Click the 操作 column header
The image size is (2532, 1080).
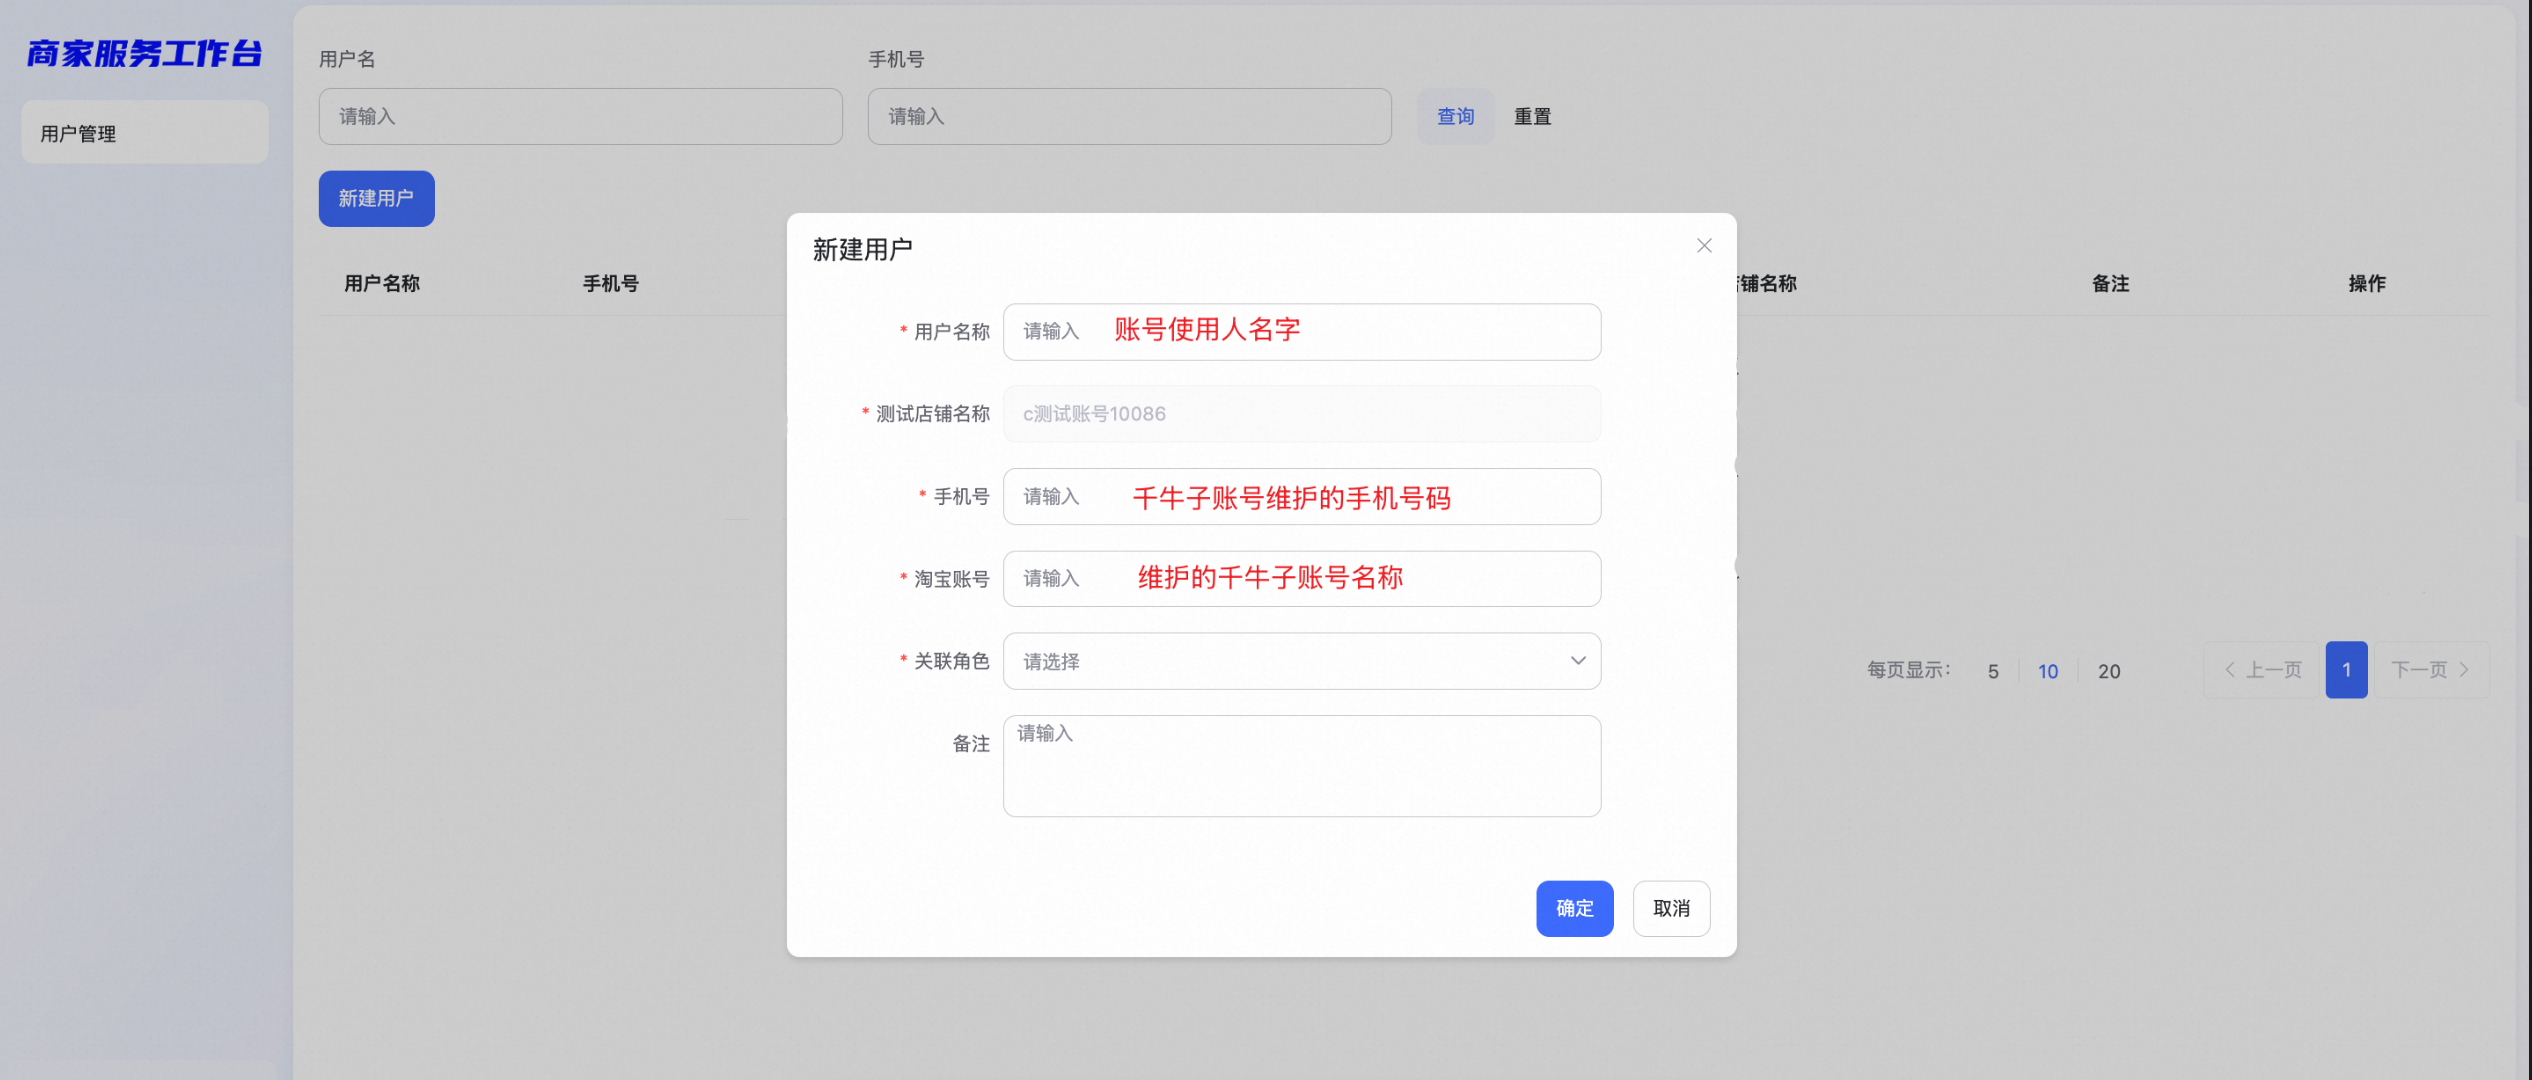tap(2367, 284)
